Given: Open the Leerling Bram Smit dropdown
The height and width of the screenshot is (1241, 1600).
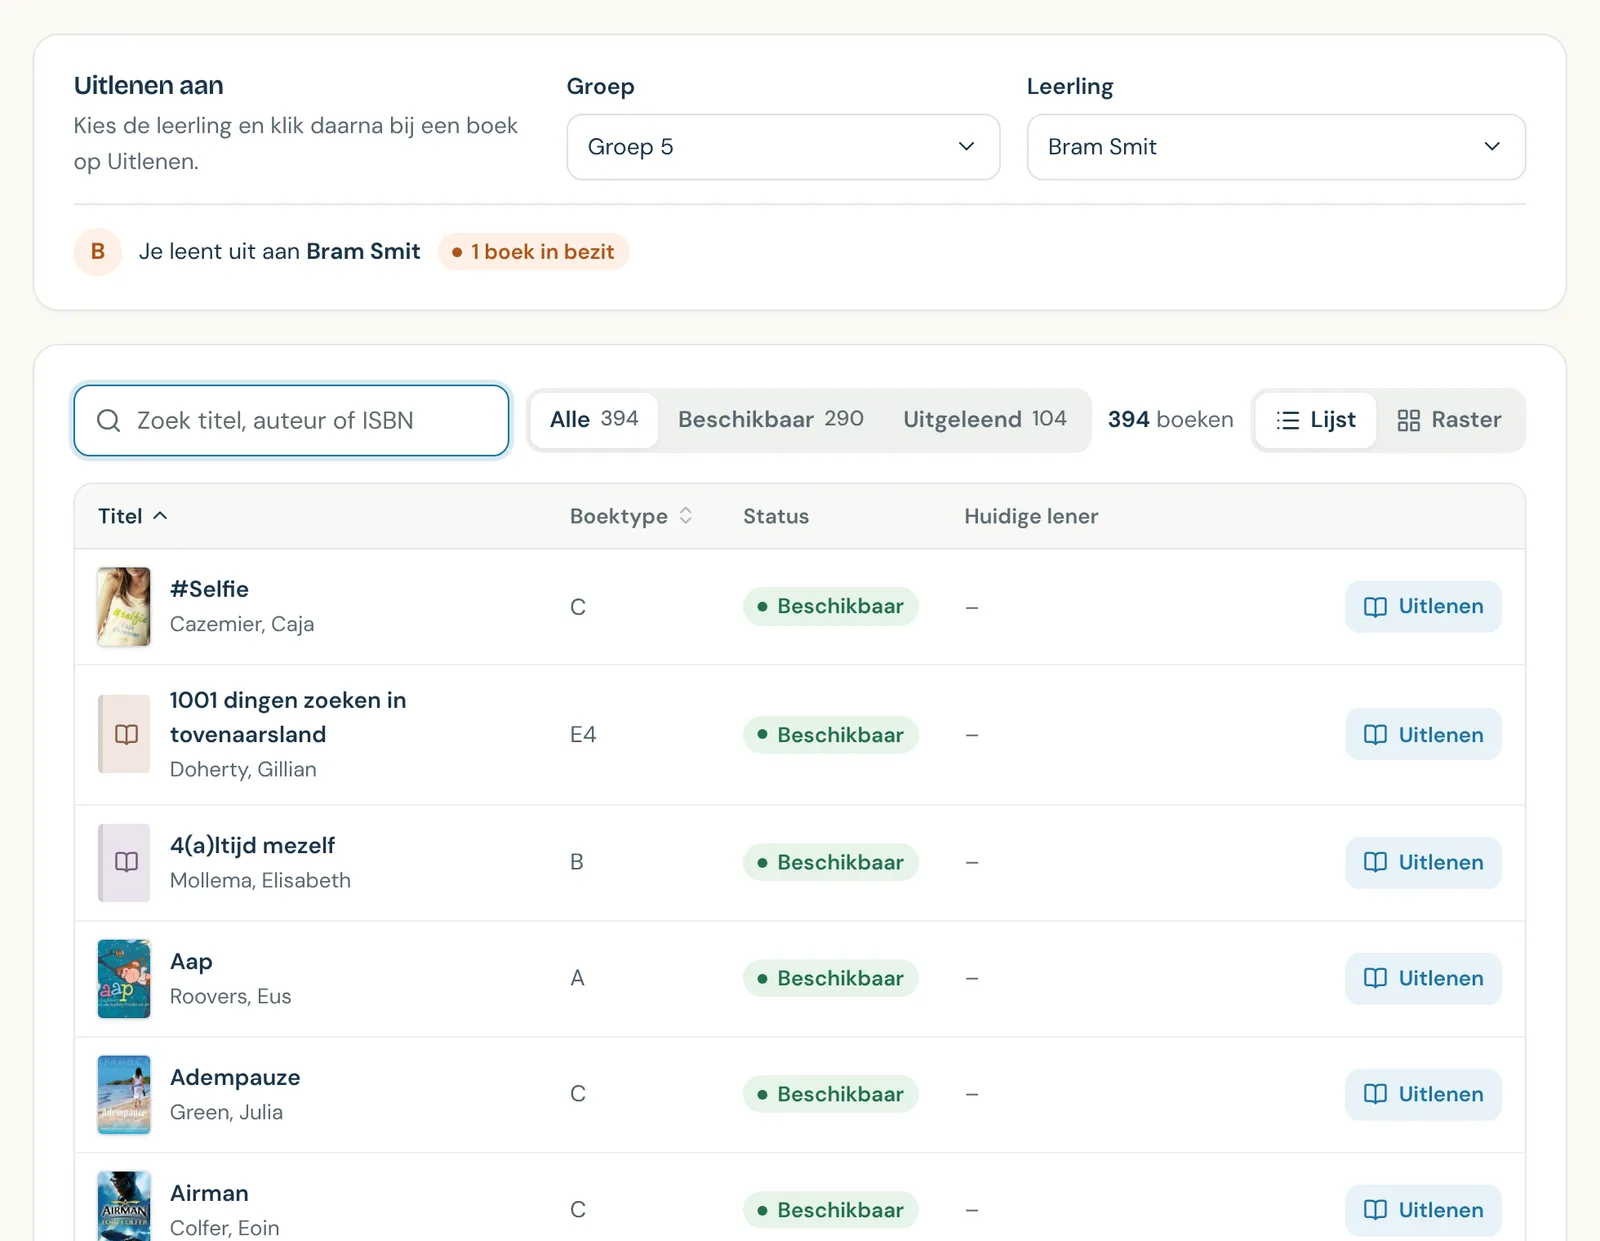Looking at the screenshot, I should click(x=1276, y=147).
